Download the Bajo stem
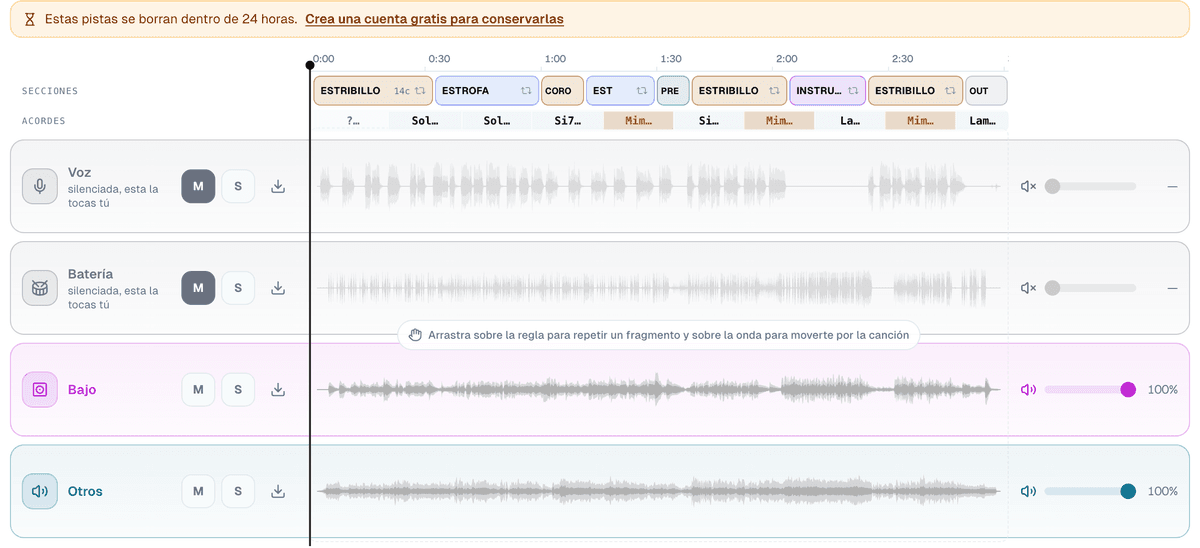 tap(278, 390)
